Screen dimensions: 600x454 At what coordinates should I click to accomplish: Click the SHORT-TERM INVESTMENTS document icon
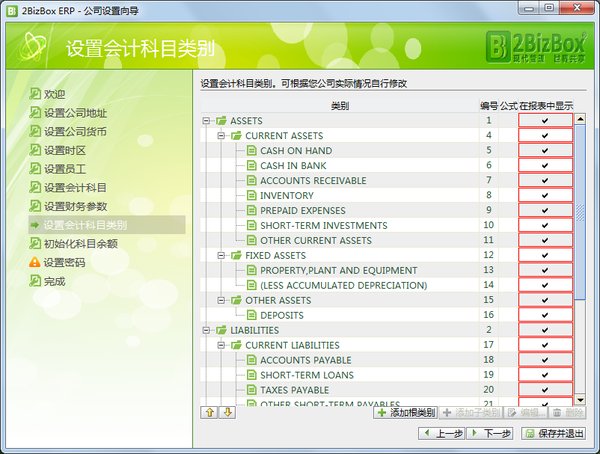(251, 225)
